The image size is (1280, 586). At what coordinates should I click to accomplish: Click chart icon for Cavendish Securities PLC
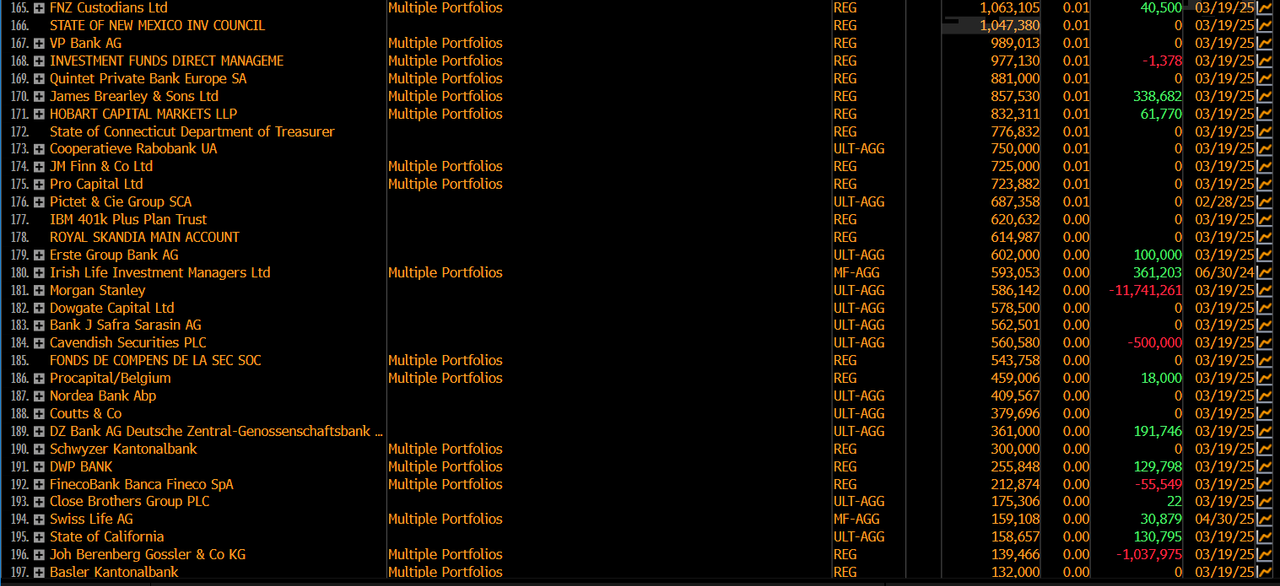pos(1264,343)
